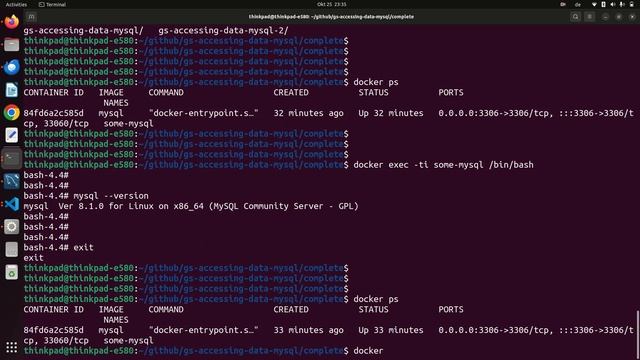
Task: Open the Text Editor dock icon
Action: (11, 135)
